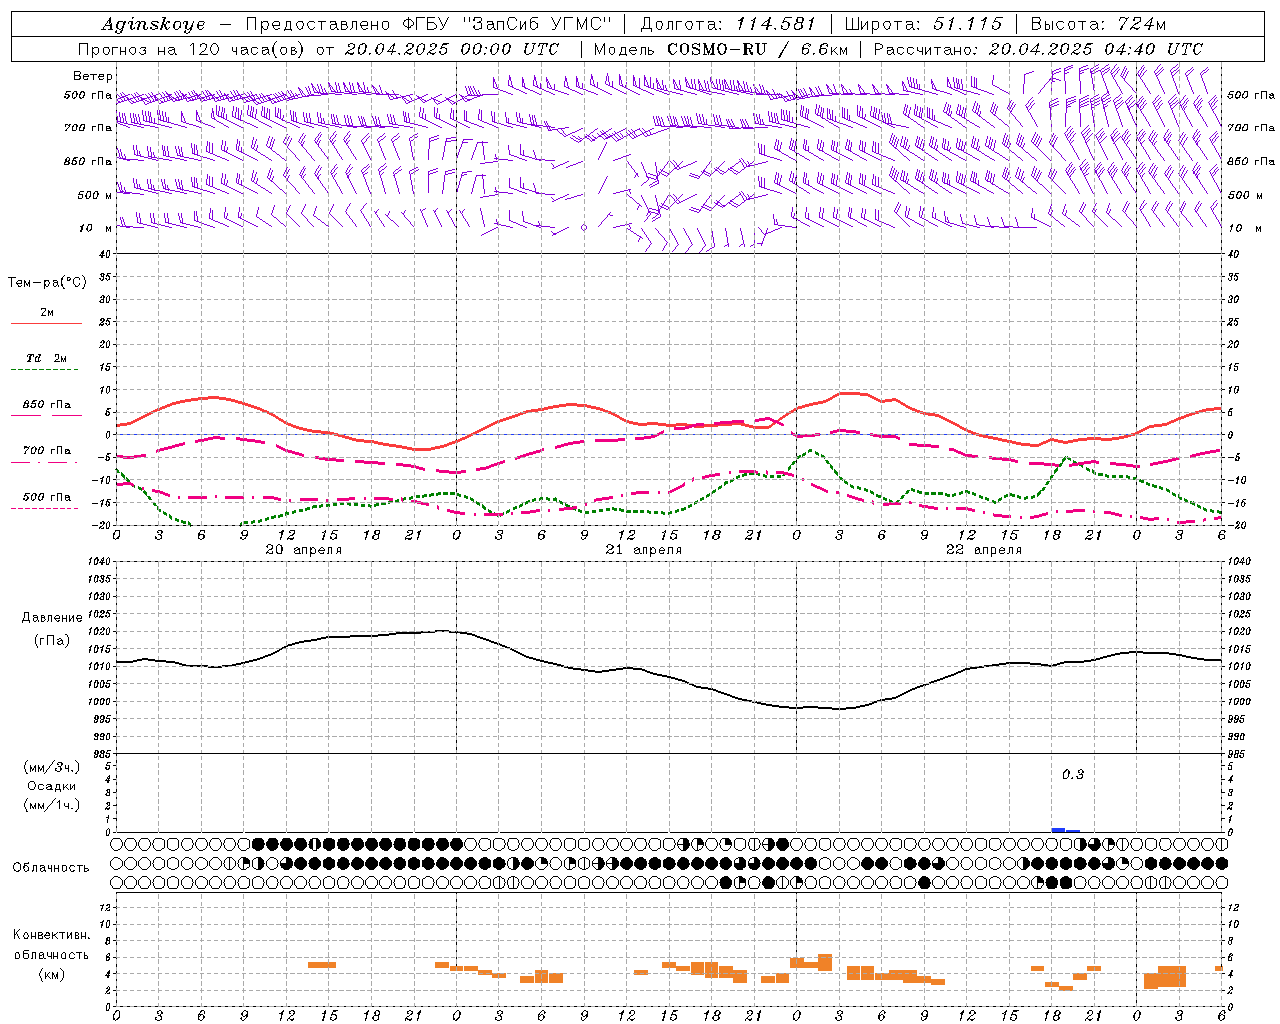Click the "(мм/1ч.)" precipitation unit label
Image resolution: width=1280 pixels, height=1024 pixels.
coord(52,805)
